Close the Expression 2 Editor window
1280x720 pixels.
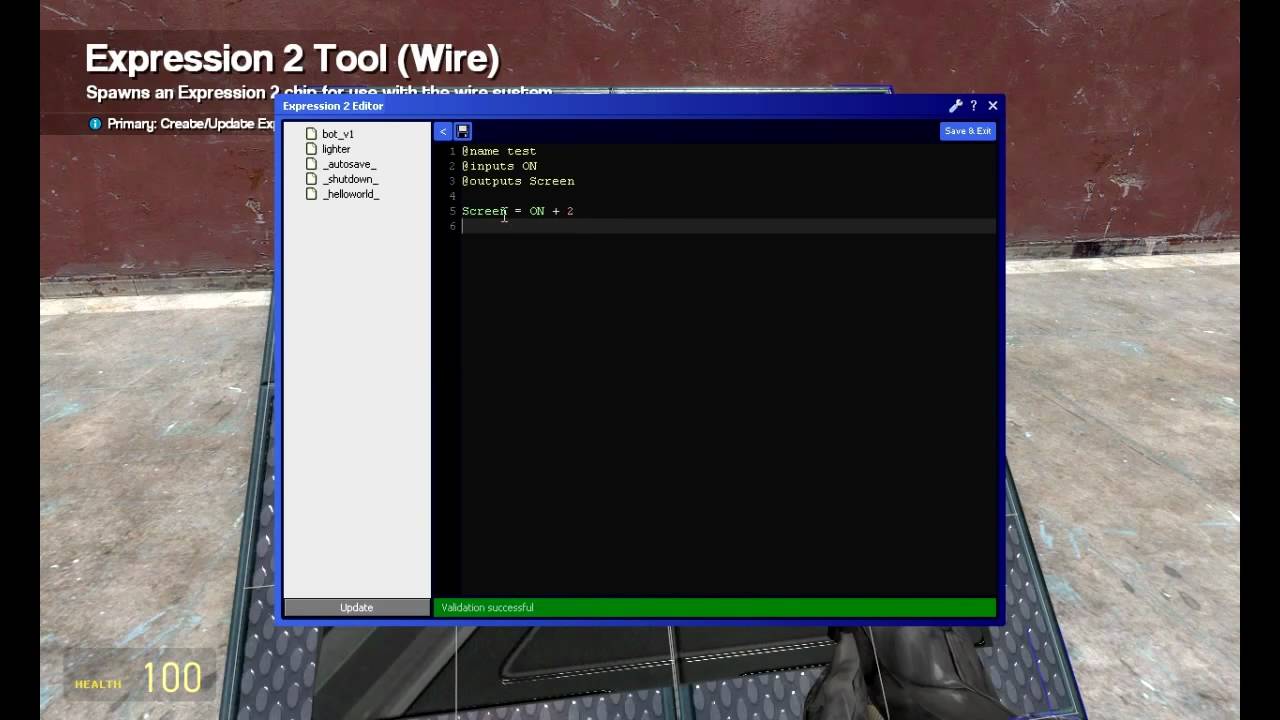point(993,105)
